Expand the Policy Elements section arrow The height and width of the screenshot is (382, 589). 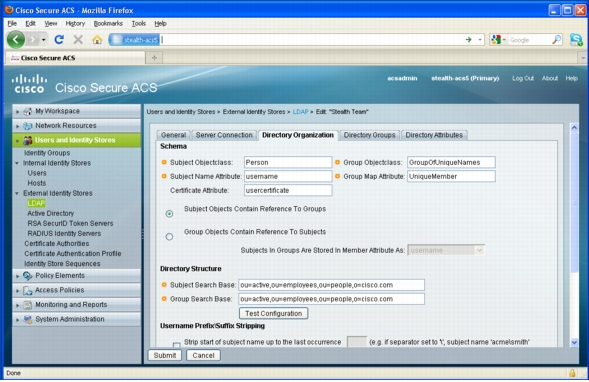coord(17,276)
